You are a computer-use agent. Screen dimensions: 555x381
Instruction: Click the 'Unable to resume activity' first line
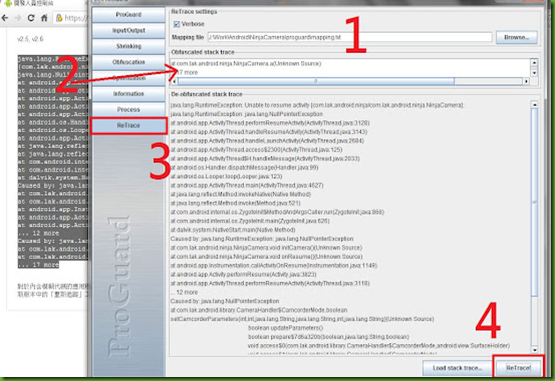317,105
